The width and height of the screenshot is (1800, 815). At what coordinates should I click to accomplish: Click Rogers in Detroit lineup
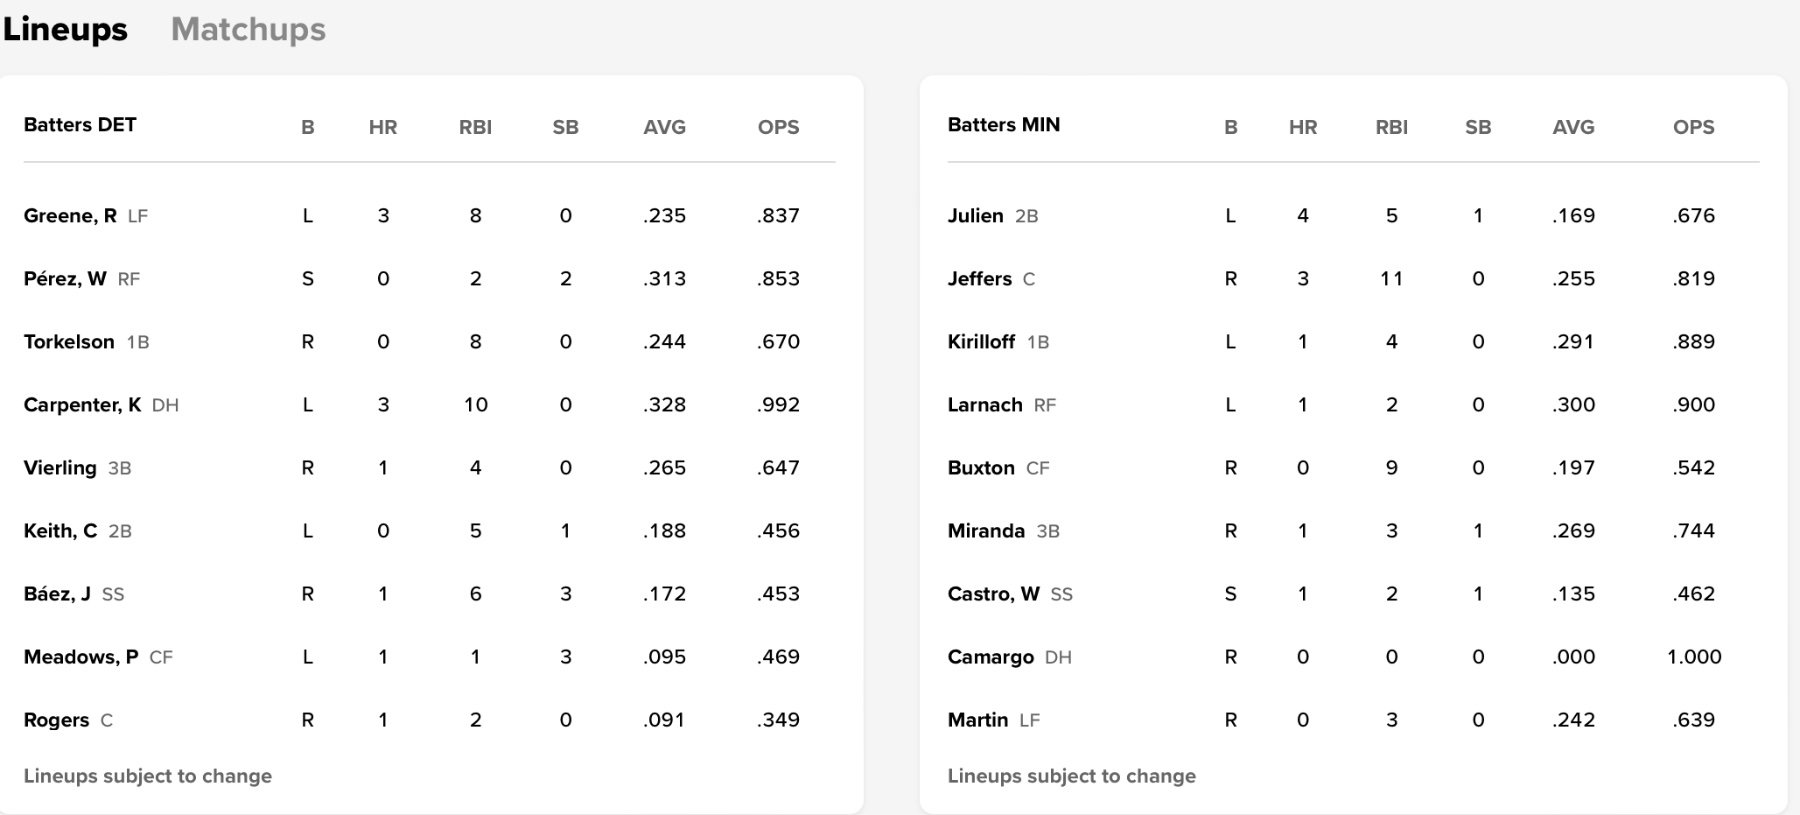(x=56, y=720)
